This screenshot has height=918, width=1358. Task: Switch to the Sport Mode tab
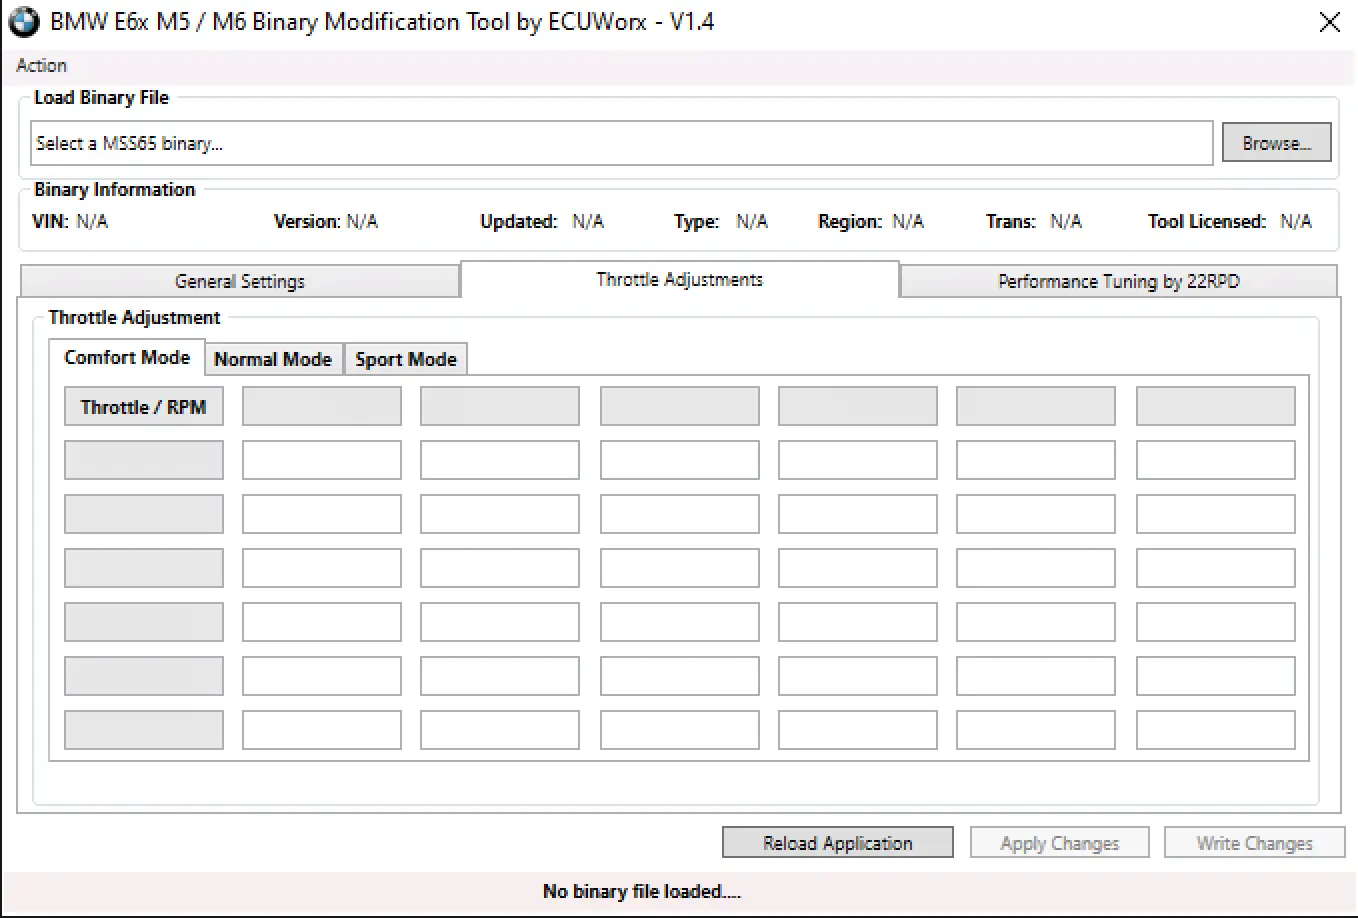coord(405,359)
